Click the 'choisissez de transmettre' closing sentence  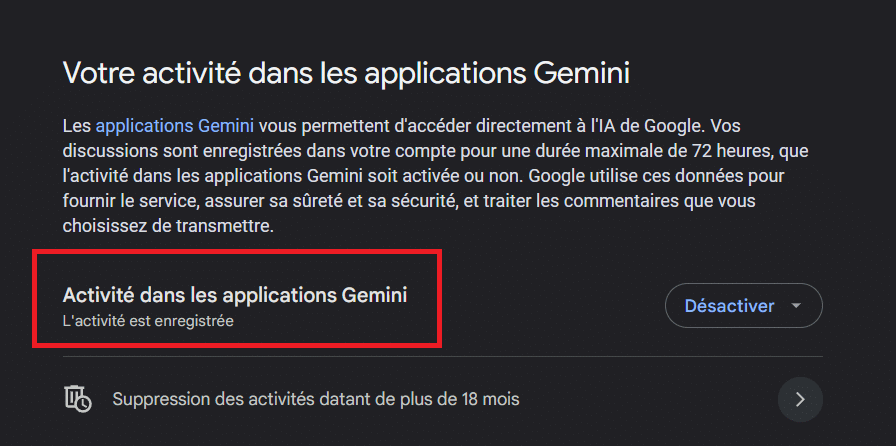click(169, 226)
